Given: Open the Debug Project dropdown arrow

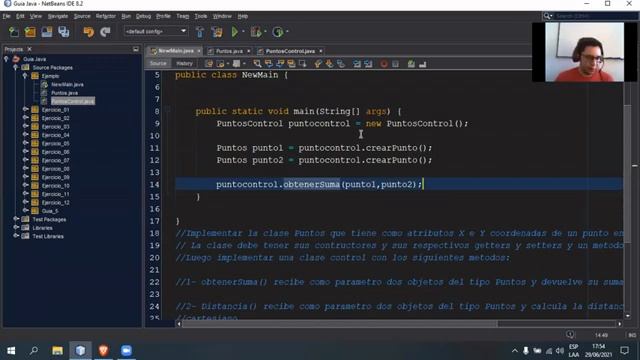Looking at the screenshot, I should tap(265, 32).
